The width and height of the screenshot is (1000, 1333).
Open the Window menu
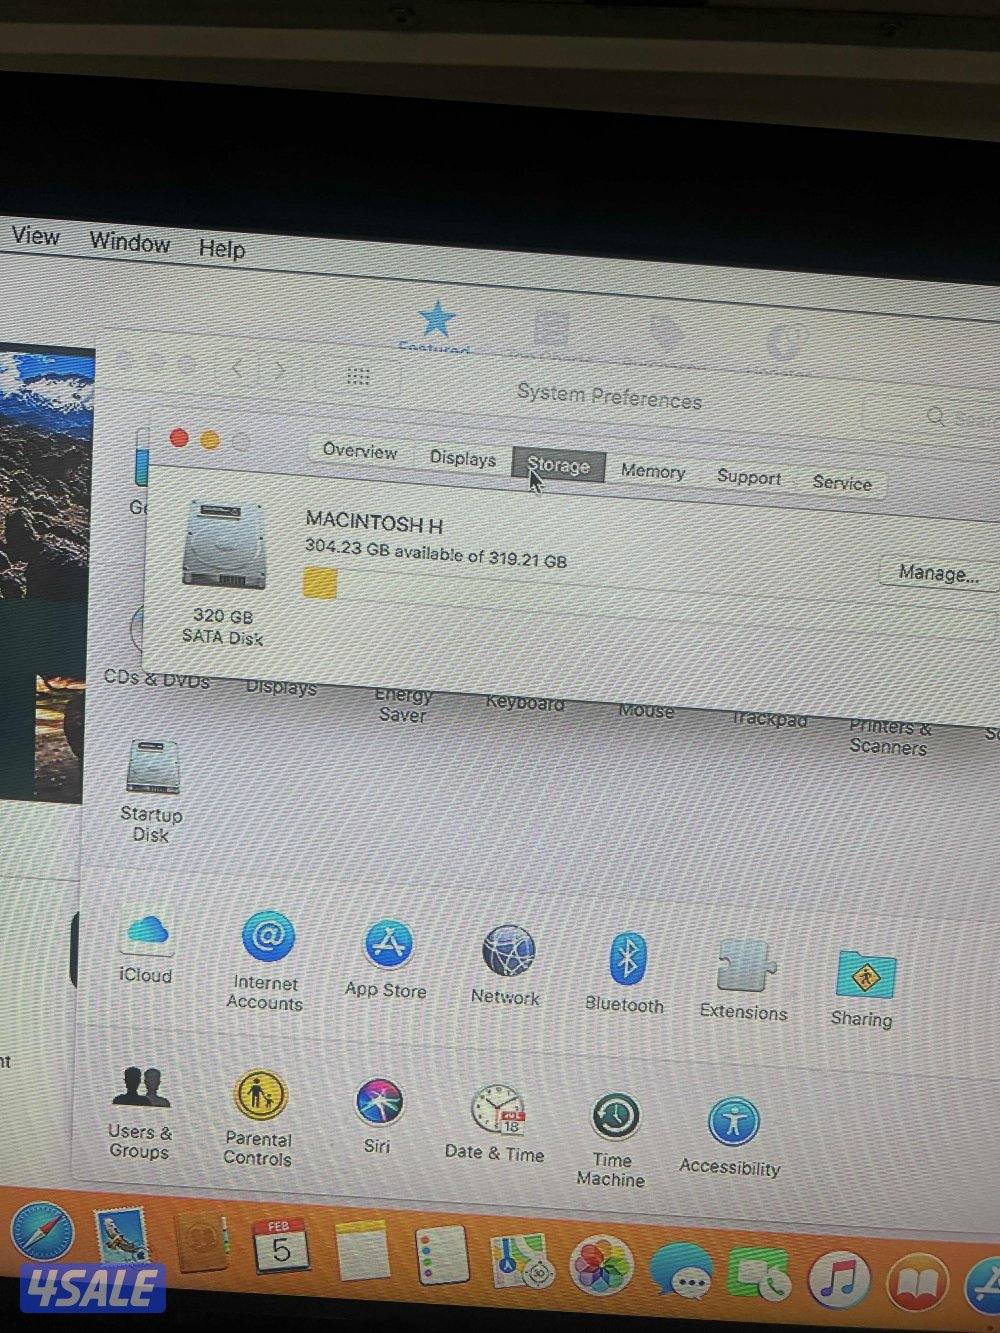[130, 244]
